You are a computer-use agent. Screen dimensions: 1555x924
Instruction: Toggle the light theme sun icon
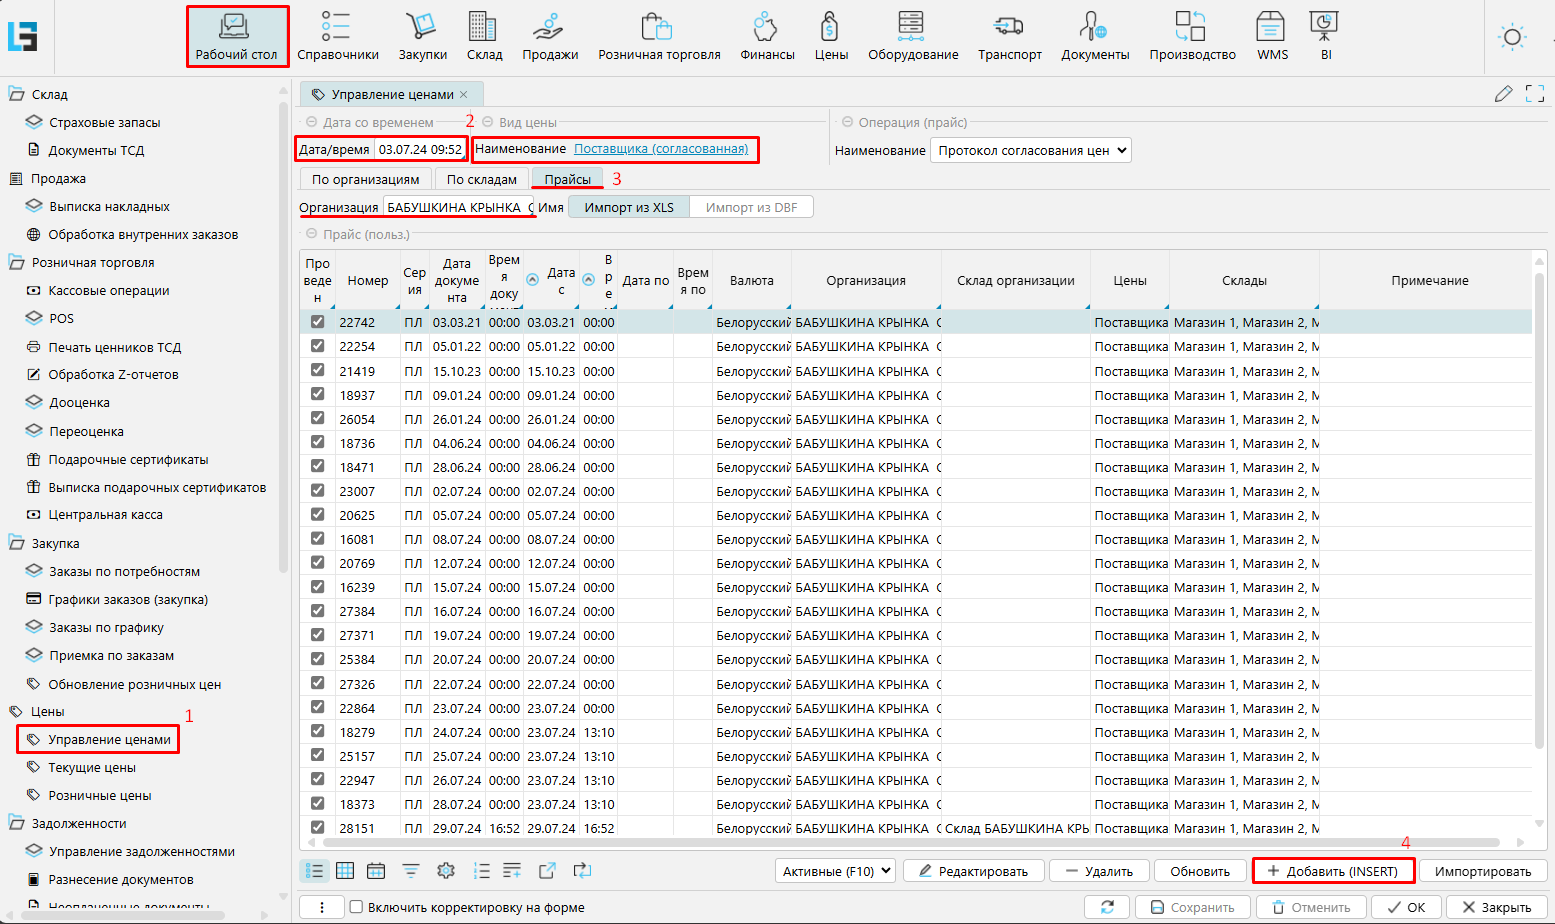[x=1512, y=38]
